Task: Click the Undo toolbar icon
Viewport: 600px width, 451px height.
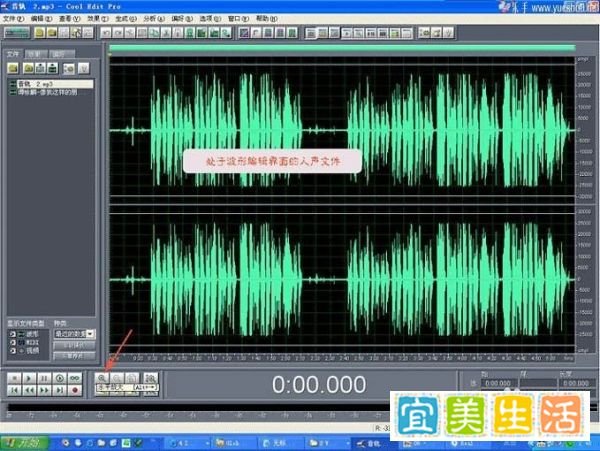Action: click(106, 33)
